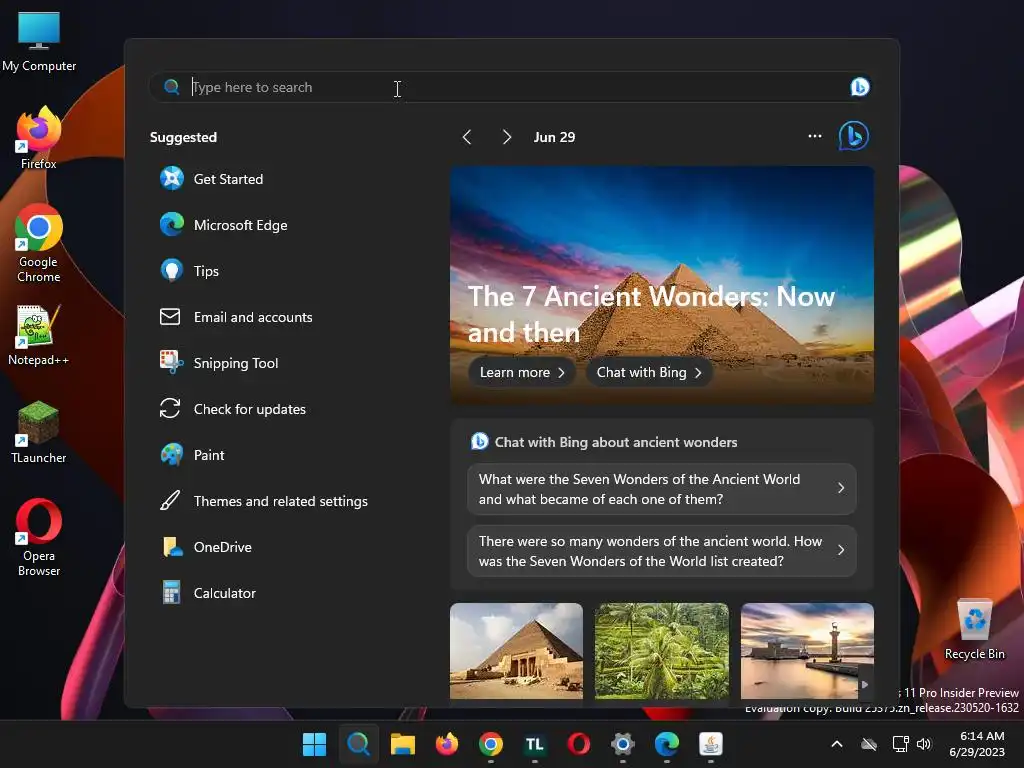Launch Snipping Tool from suggestions
Viewport: 1024px width, 768px height.
(x=219, y=362)
